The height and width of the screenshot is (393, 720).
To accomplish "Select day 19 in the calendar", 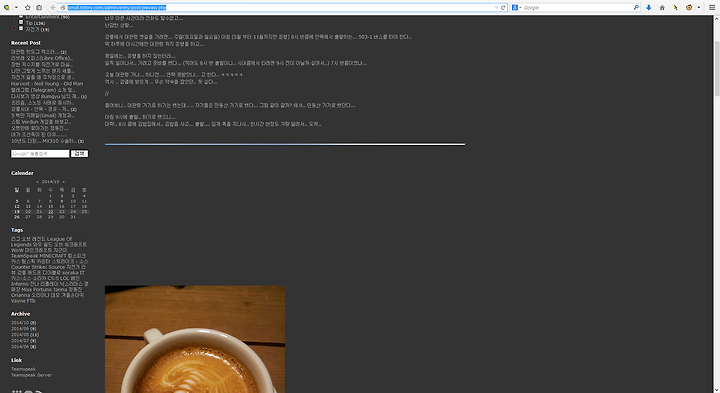I will coord(17,212).
